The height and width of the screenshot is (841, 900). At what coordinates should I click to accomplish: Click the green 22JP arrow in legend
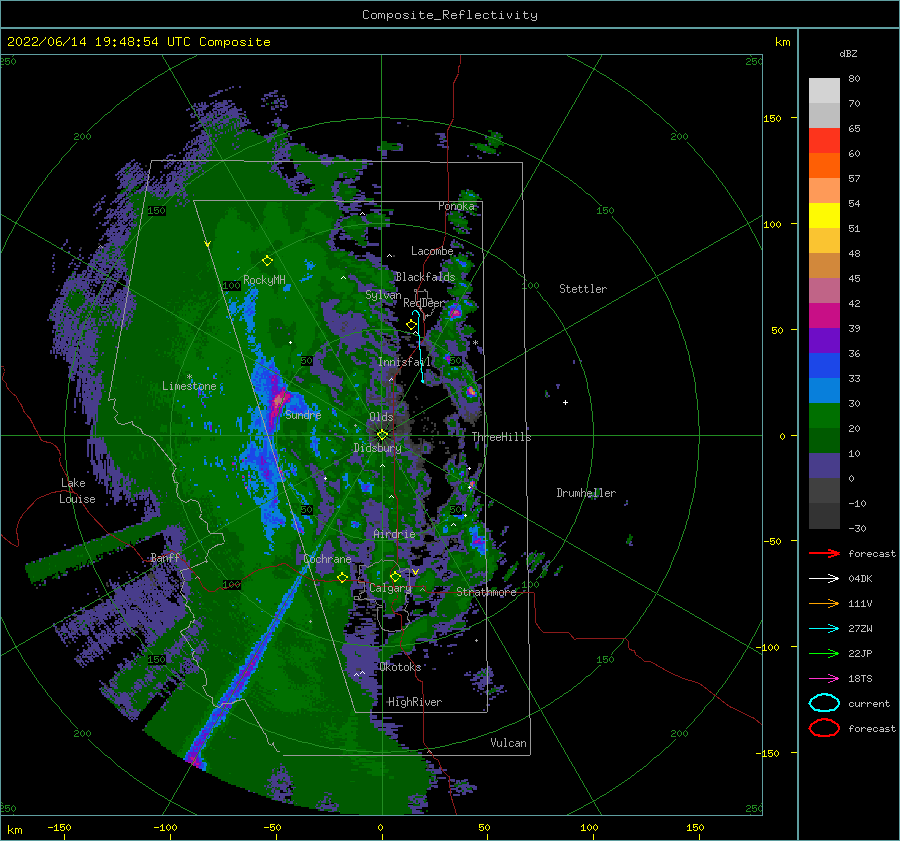coord(824,653)
